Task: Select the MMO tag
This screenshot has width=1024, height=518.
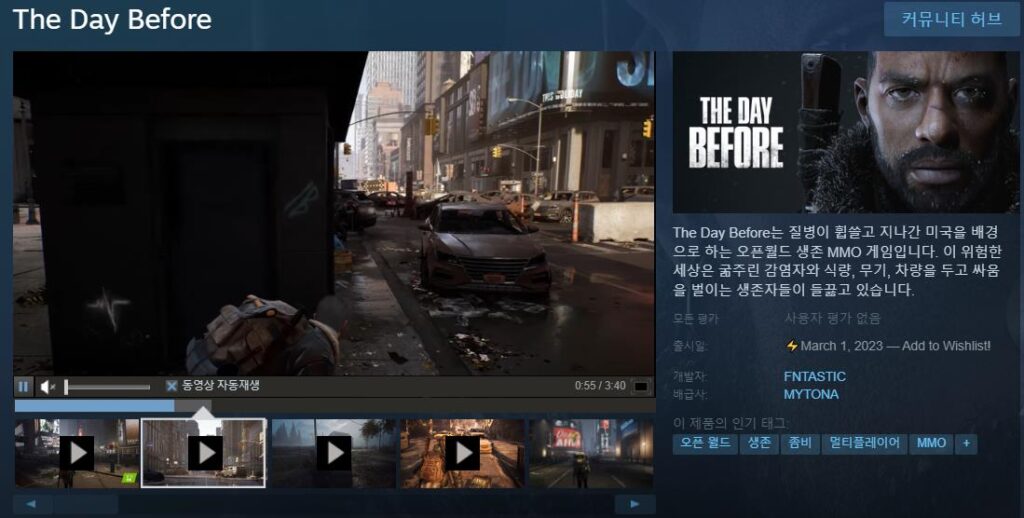Action: pyautogui.click(x=931, y=443)
